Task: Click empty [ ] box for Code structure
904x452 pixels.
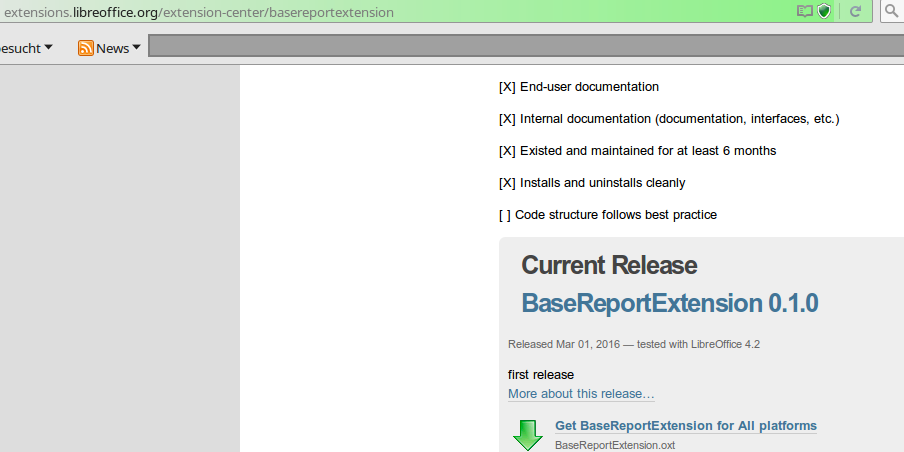Action: pos(504,215)
